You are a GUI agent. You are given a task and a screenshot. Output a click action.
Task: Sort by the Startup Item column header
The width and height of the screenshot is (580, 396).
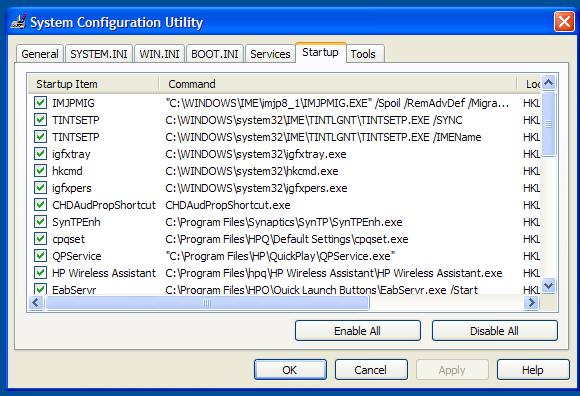click(94, 84)
